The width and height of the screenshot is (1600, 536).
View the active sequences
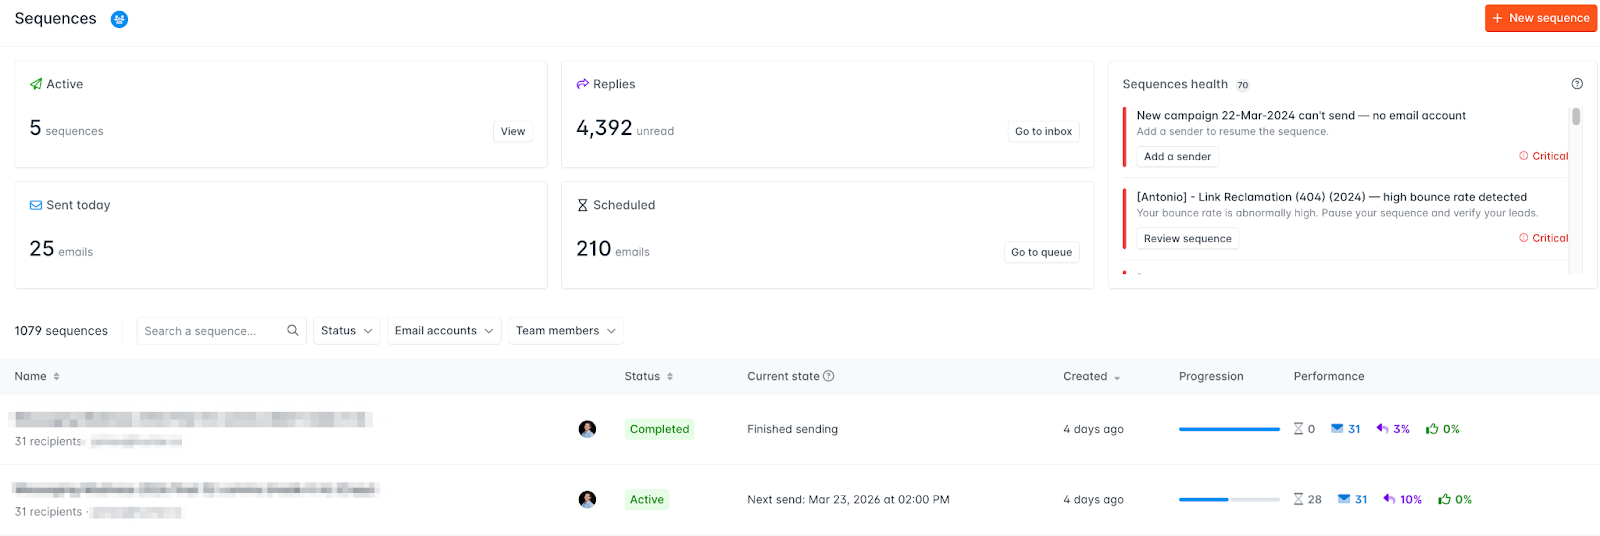coord(513,131)
